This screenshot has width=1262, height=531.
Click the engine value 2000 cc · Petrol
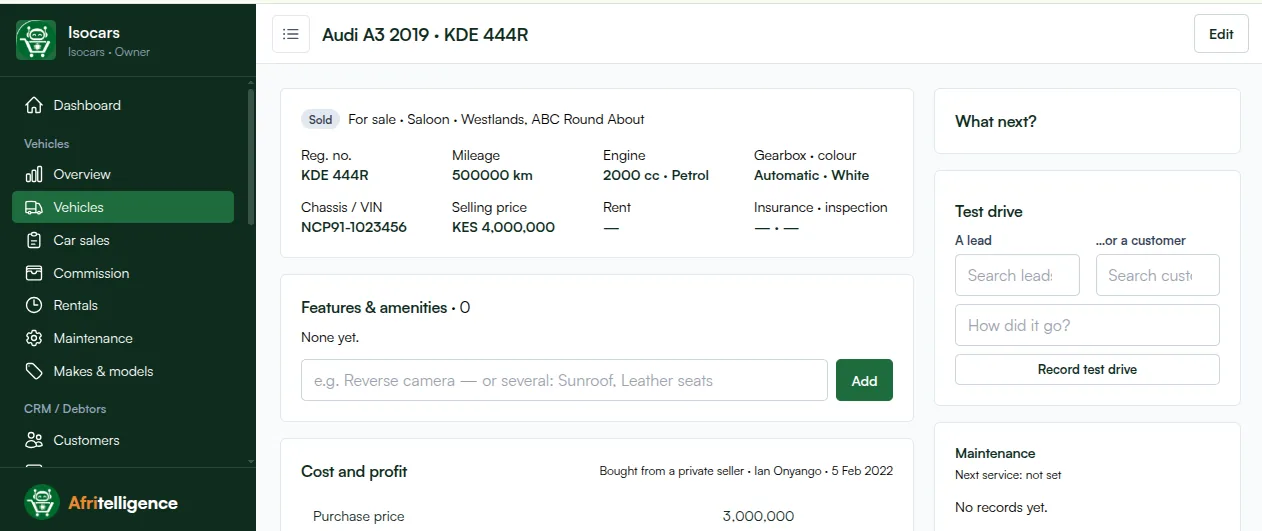656,175
